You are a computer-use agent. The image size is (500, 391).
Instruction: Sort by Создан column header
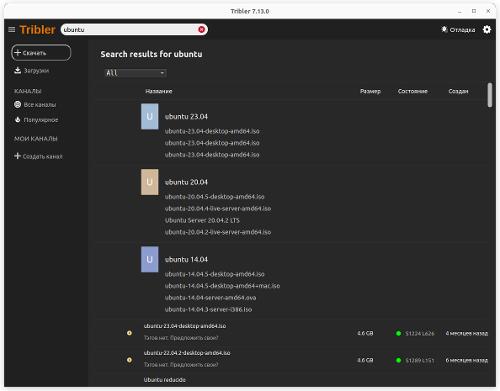click(458, 91)
